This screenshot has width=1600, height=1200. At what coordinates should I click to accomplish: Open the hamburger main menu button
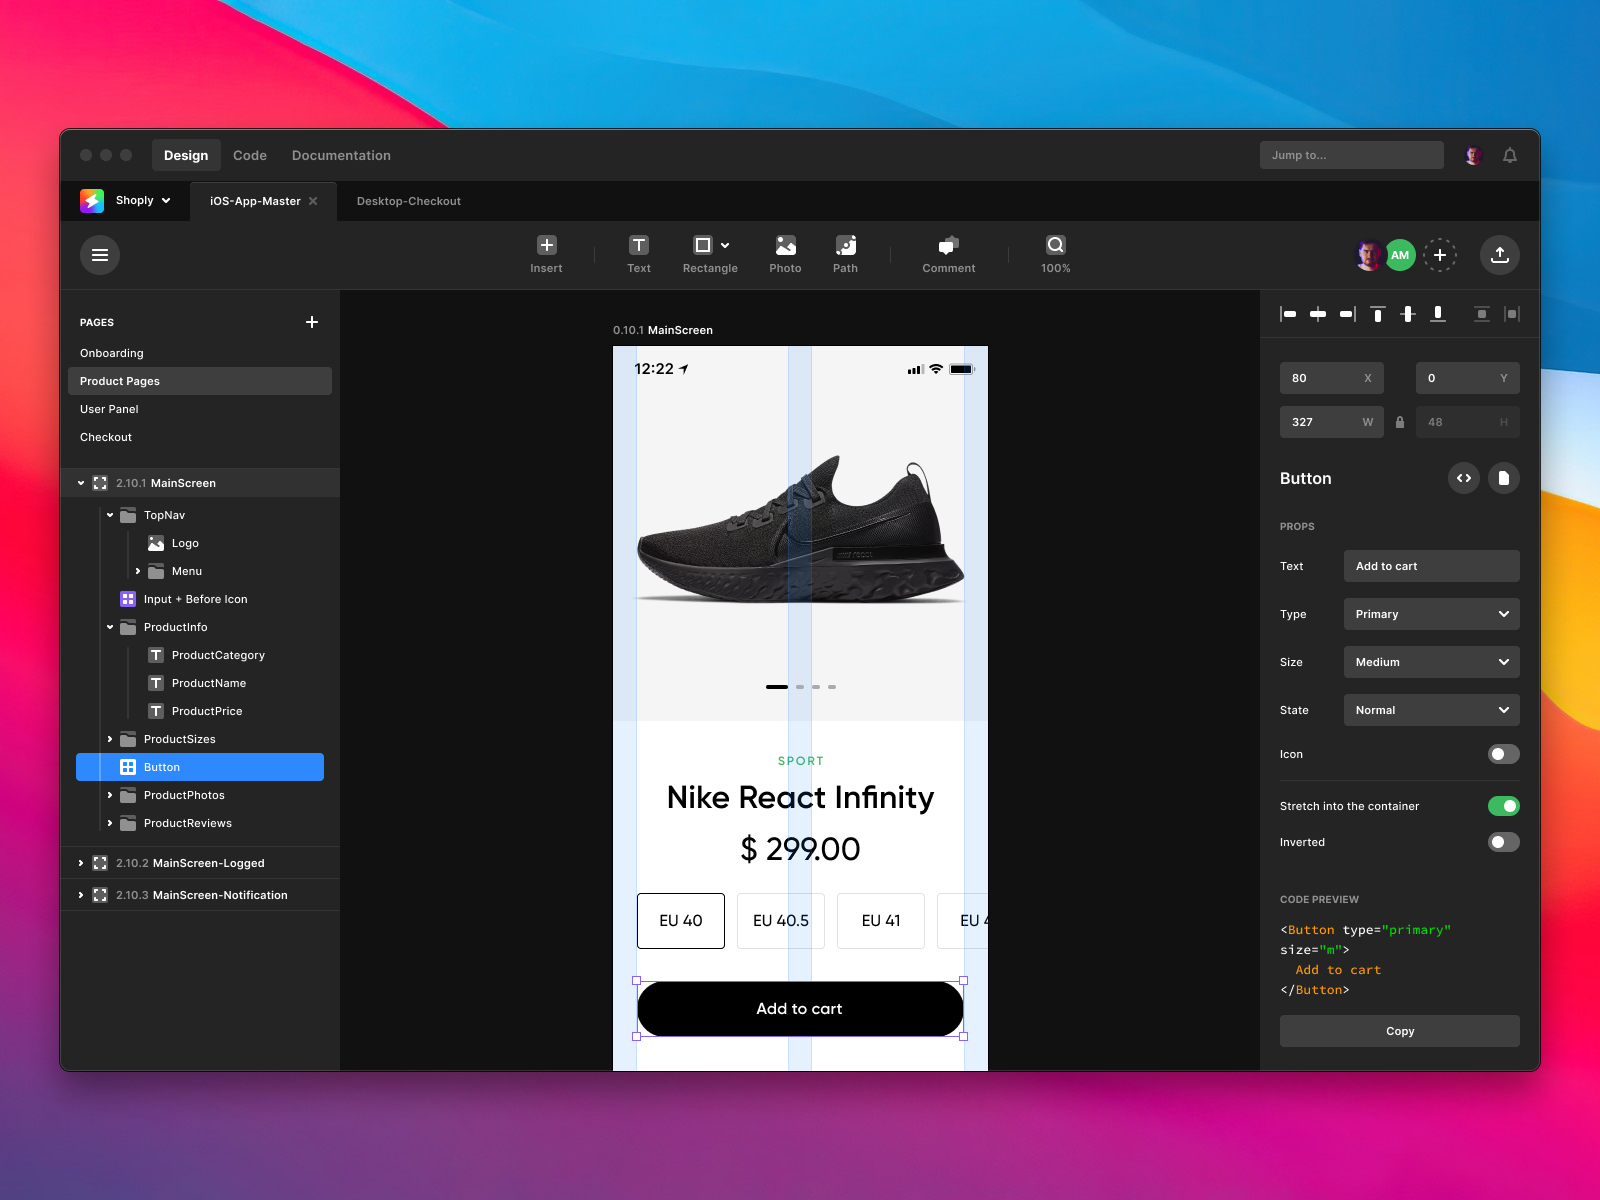click(x=100, y=255)
